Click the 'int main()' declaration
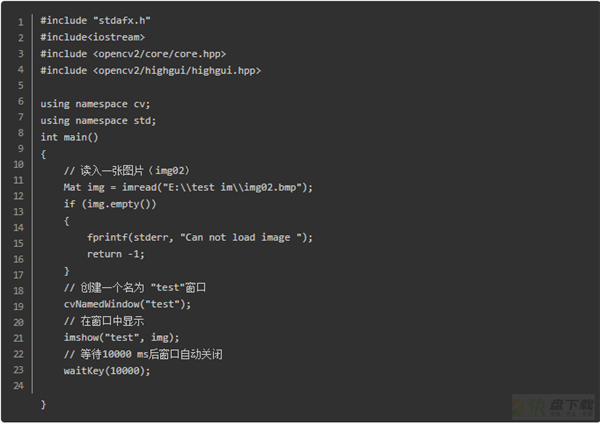 [70, 137]
